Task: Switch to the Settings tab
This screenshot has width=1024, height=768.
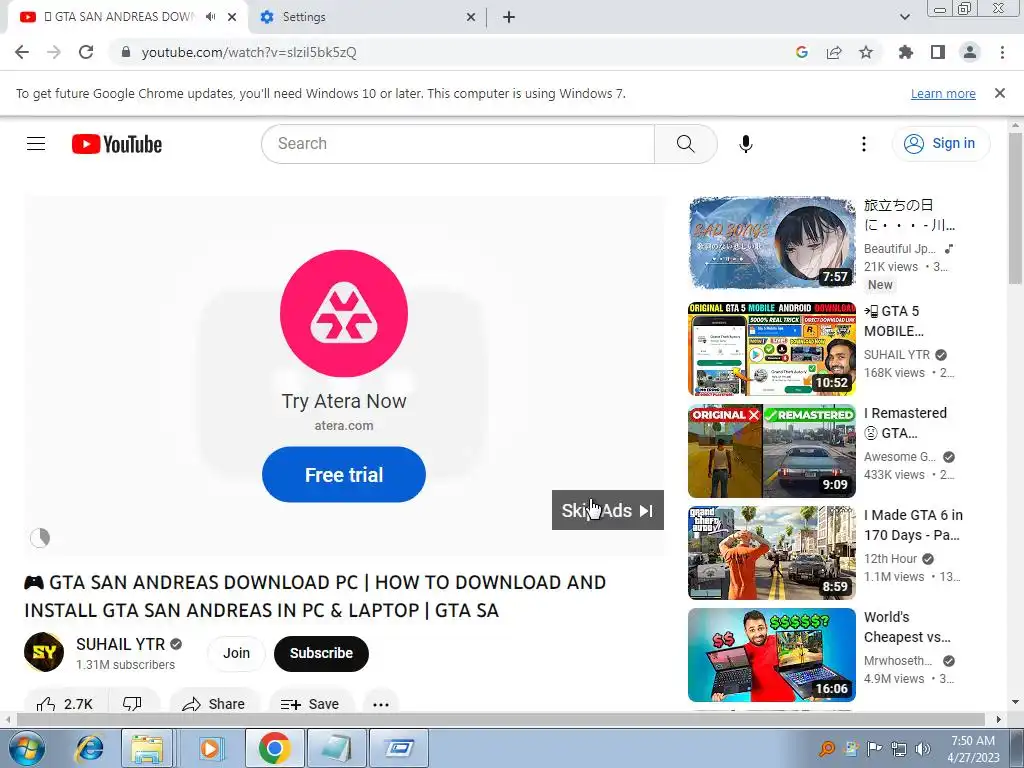Action: tap(368, 17)
